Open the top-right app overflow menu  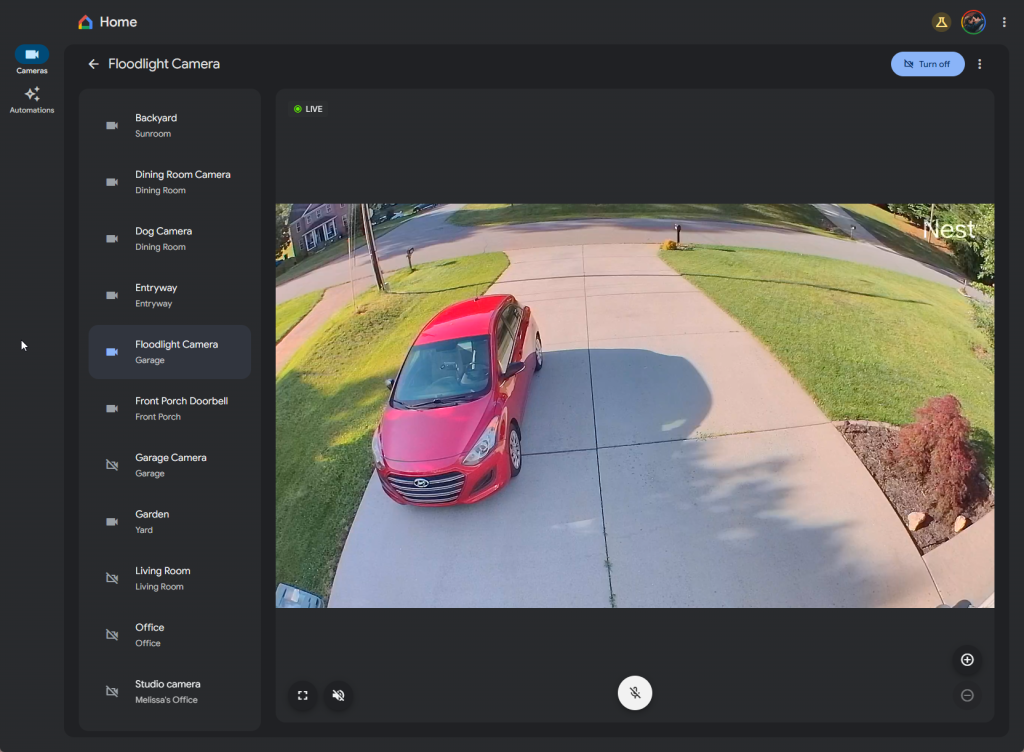tap(1004, 22)
